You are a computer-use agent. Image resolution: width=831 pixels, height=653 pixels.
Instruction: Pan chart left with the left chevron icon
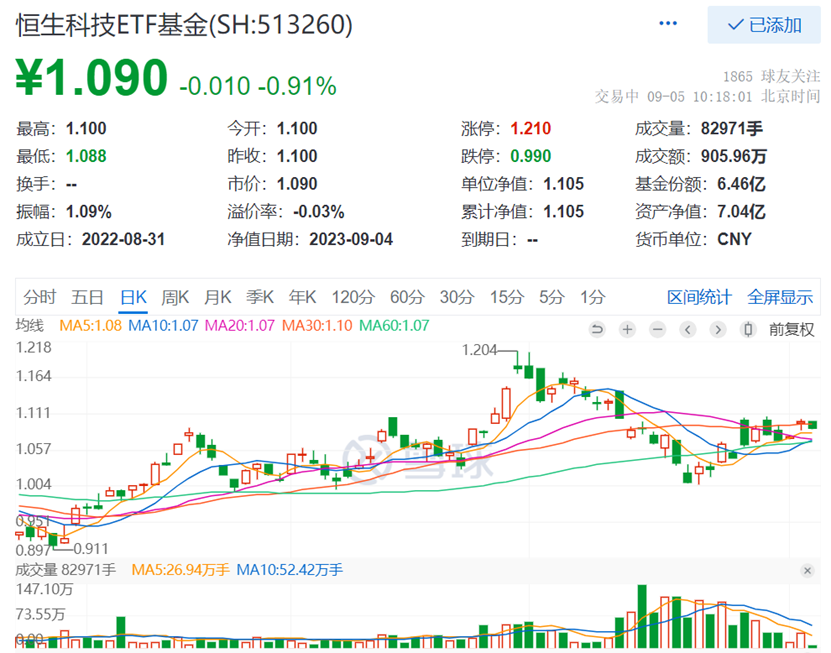(687, 329)
